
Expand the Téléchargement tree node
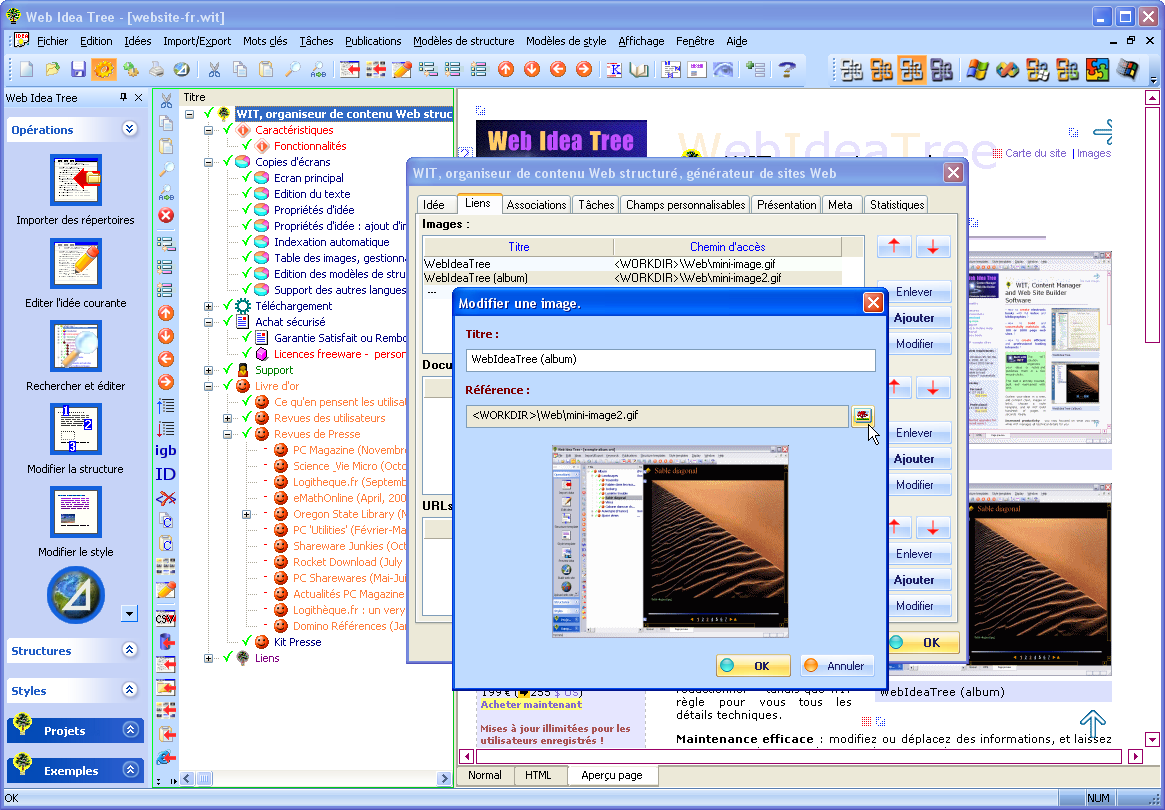click(x=209, y=306)
